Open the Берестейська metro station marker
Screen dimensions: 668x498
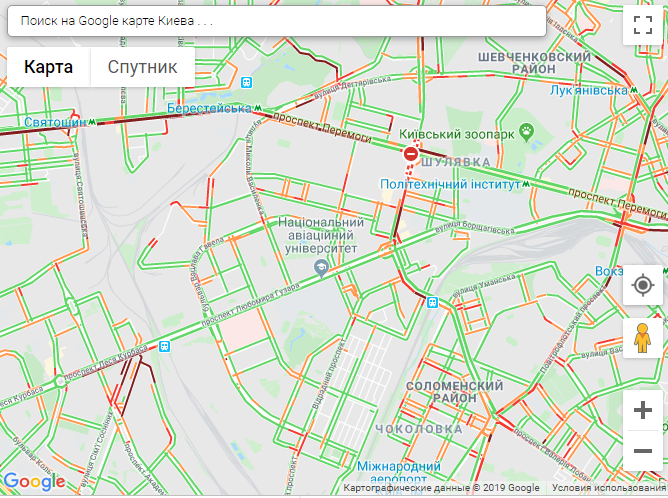257,108
